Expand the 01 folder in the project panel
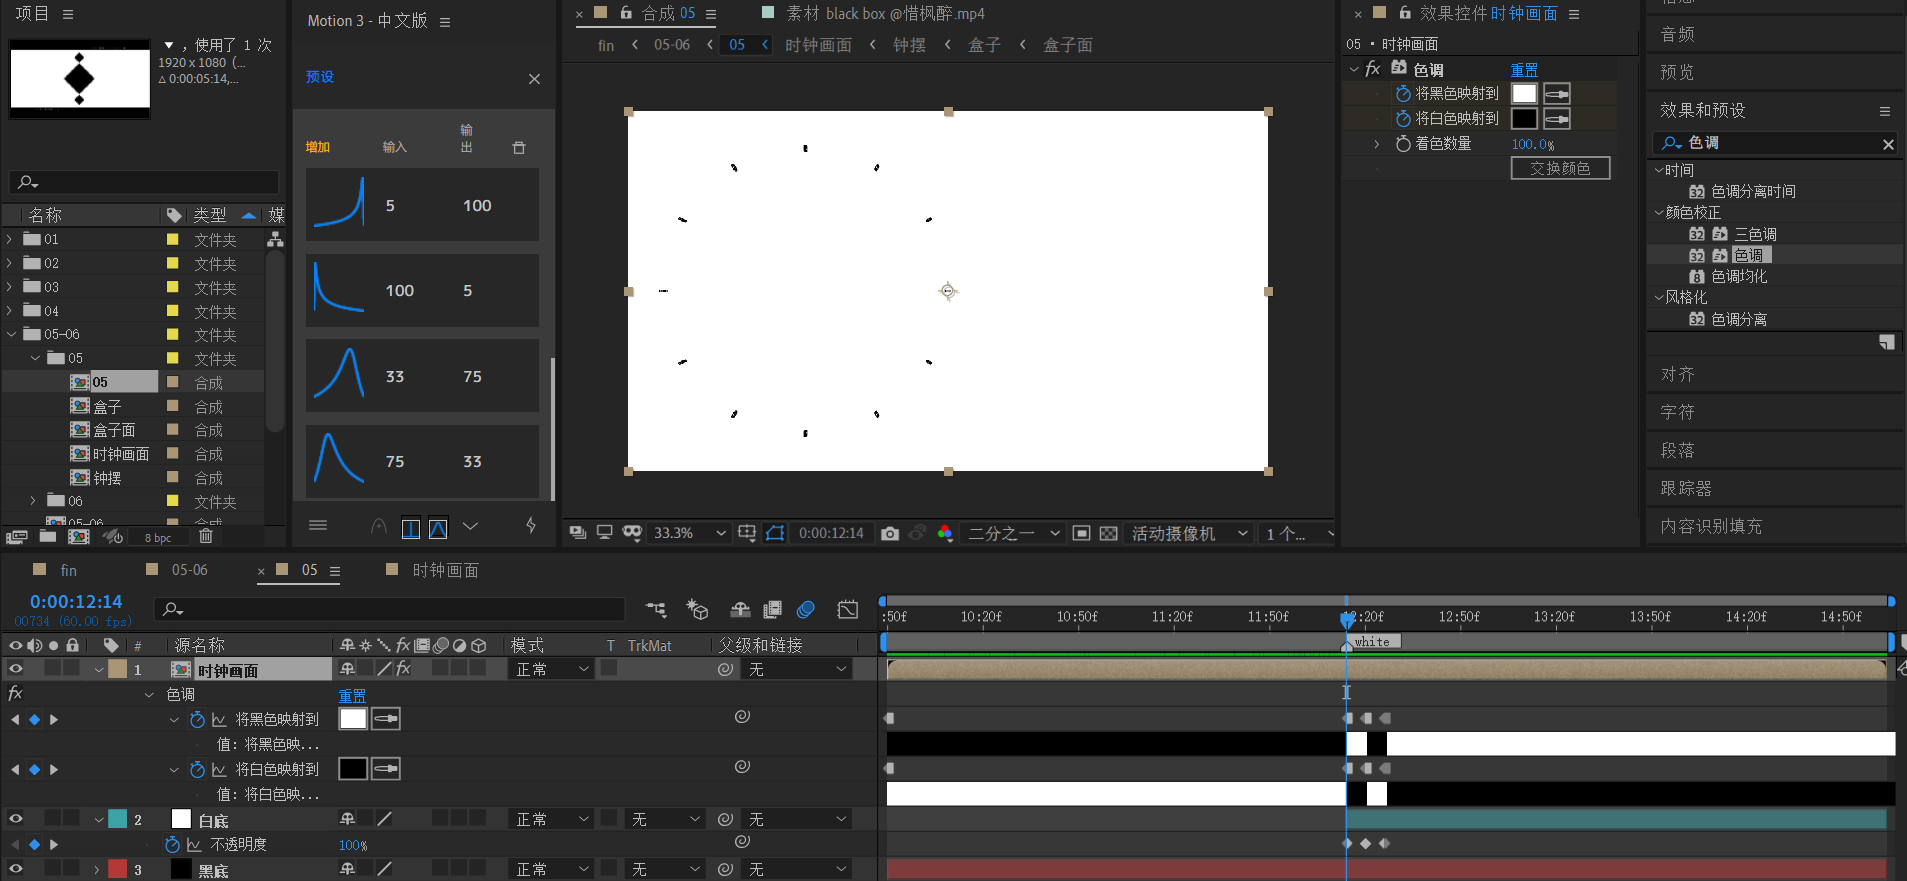This screenshot has width=1907, height=881. click(10, 239)
